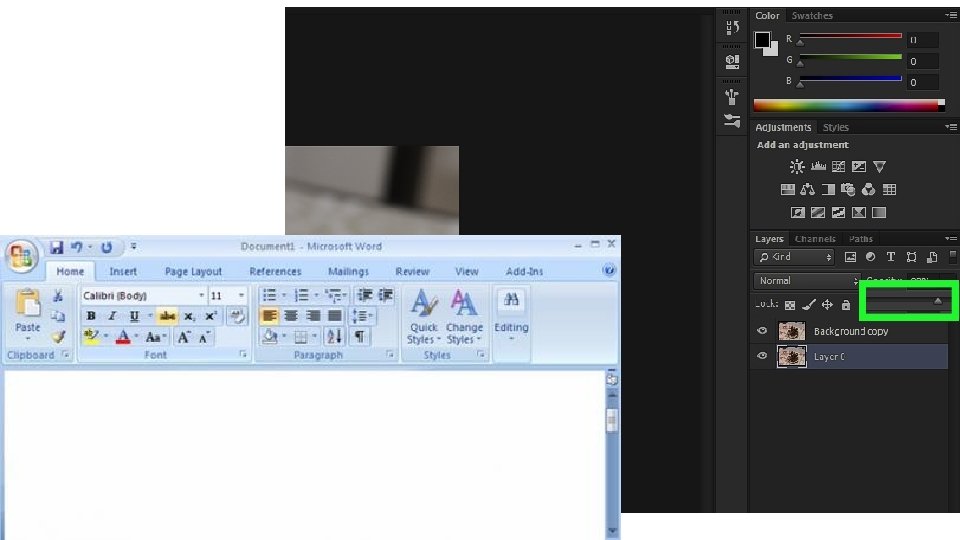This screenshot has width=960, height=540.
Task: Toggle lock image pixels brush icon
Action: point(809,304)
